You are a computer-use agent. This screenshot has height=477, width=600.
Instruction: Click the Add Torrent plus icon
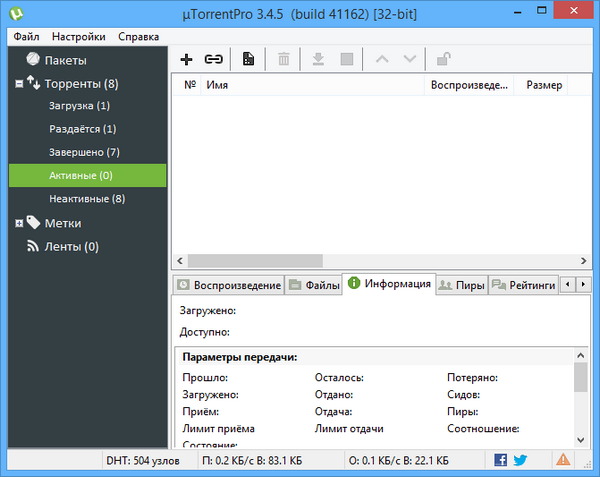(186, 60)
